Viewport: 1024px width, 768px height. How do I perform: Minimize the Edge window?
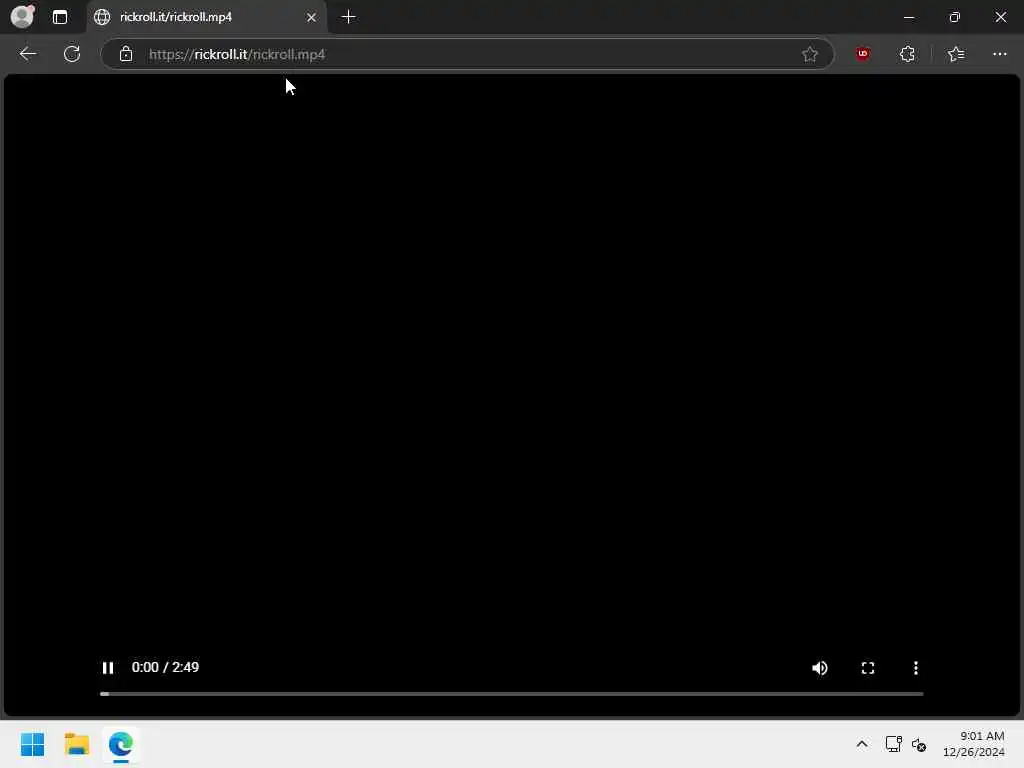tap(908, 17)
